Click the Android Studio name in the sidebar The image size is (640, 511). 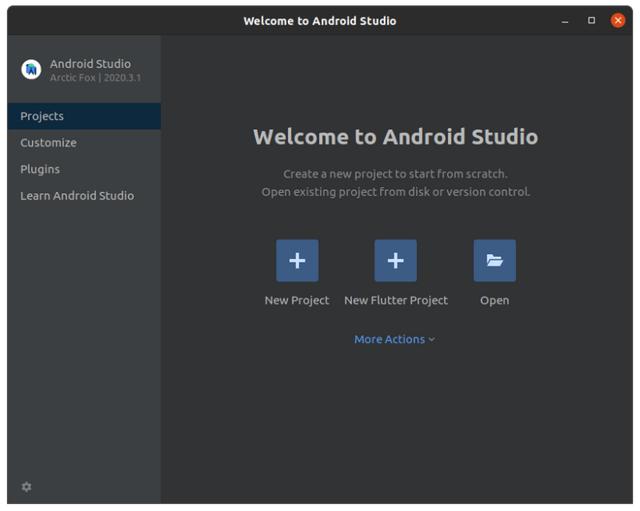click(x=90, y=64)
